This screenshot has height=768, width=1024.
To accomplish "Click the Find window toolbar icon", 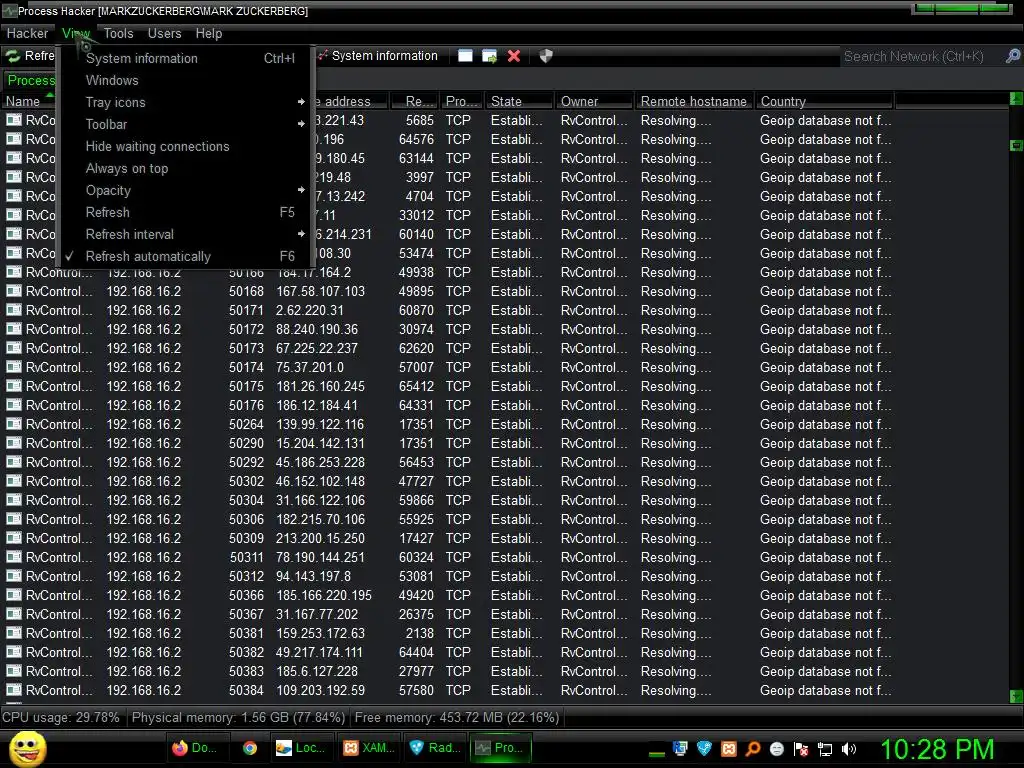I will 465,56.
